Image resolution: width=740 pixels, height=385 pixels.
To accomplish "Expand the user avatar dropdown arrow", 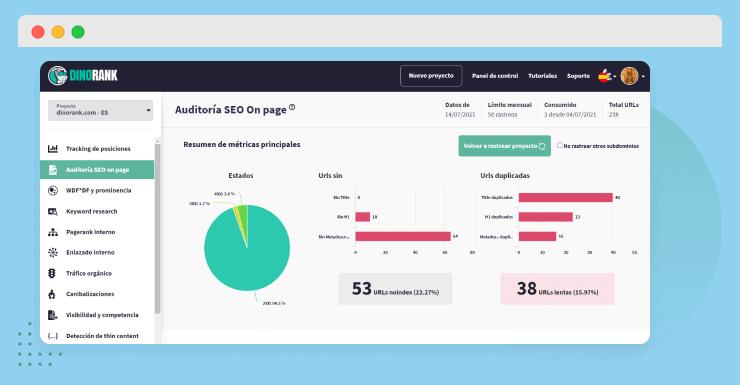I will 643,76.
